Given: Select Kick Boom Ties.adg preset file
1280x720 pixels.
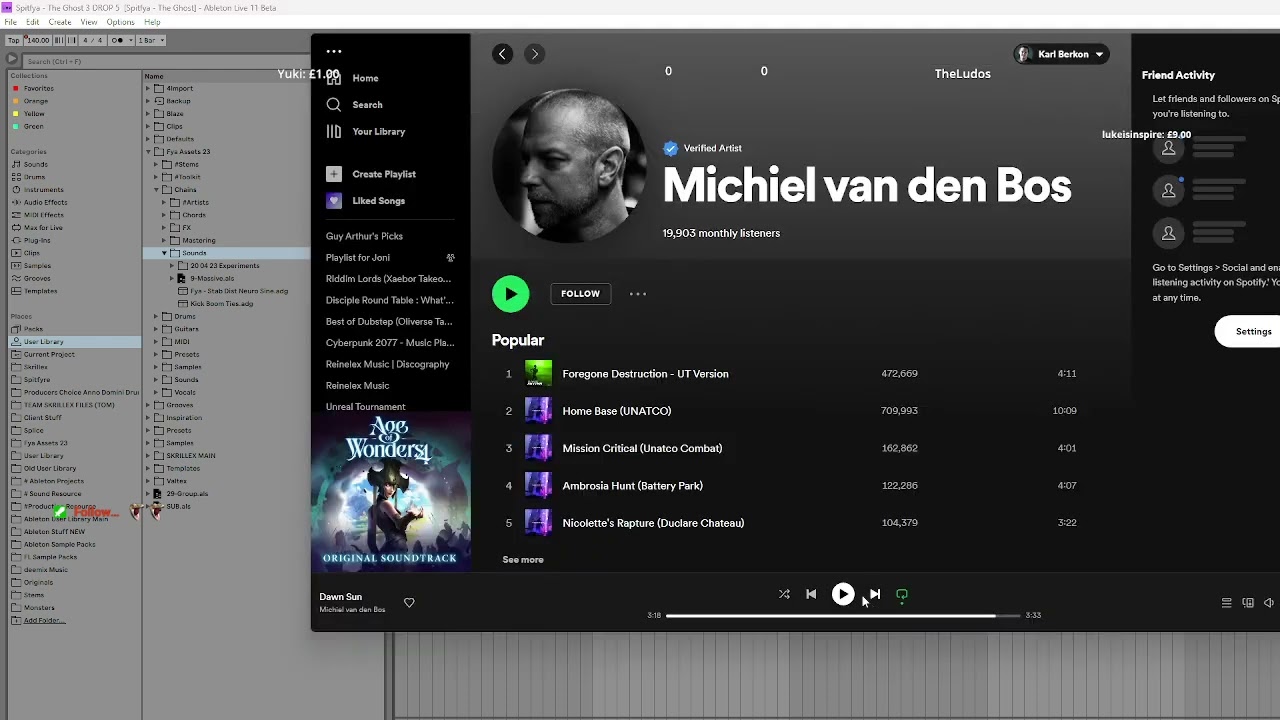Looking at the screenshot, I should [x=221, y=304].
